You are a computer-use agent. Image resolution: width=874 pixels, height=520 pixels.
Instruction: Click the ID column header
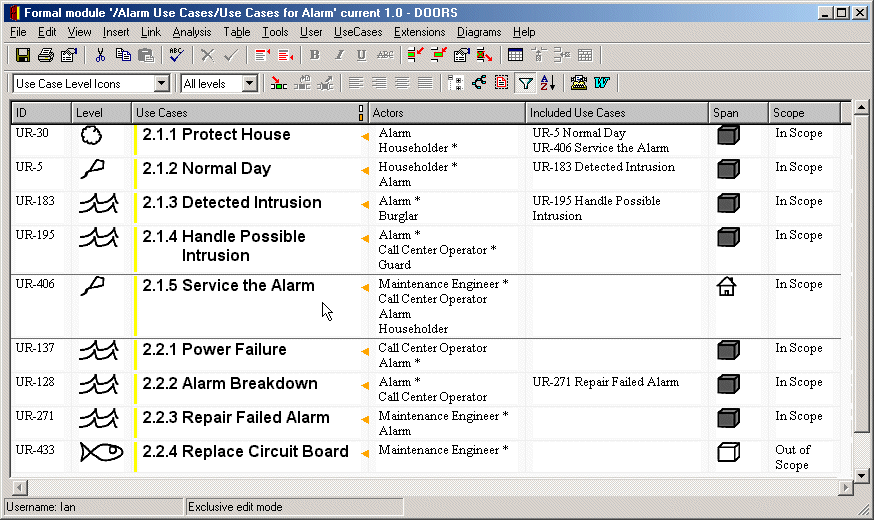pyautogui.click(x=41, y=113)
